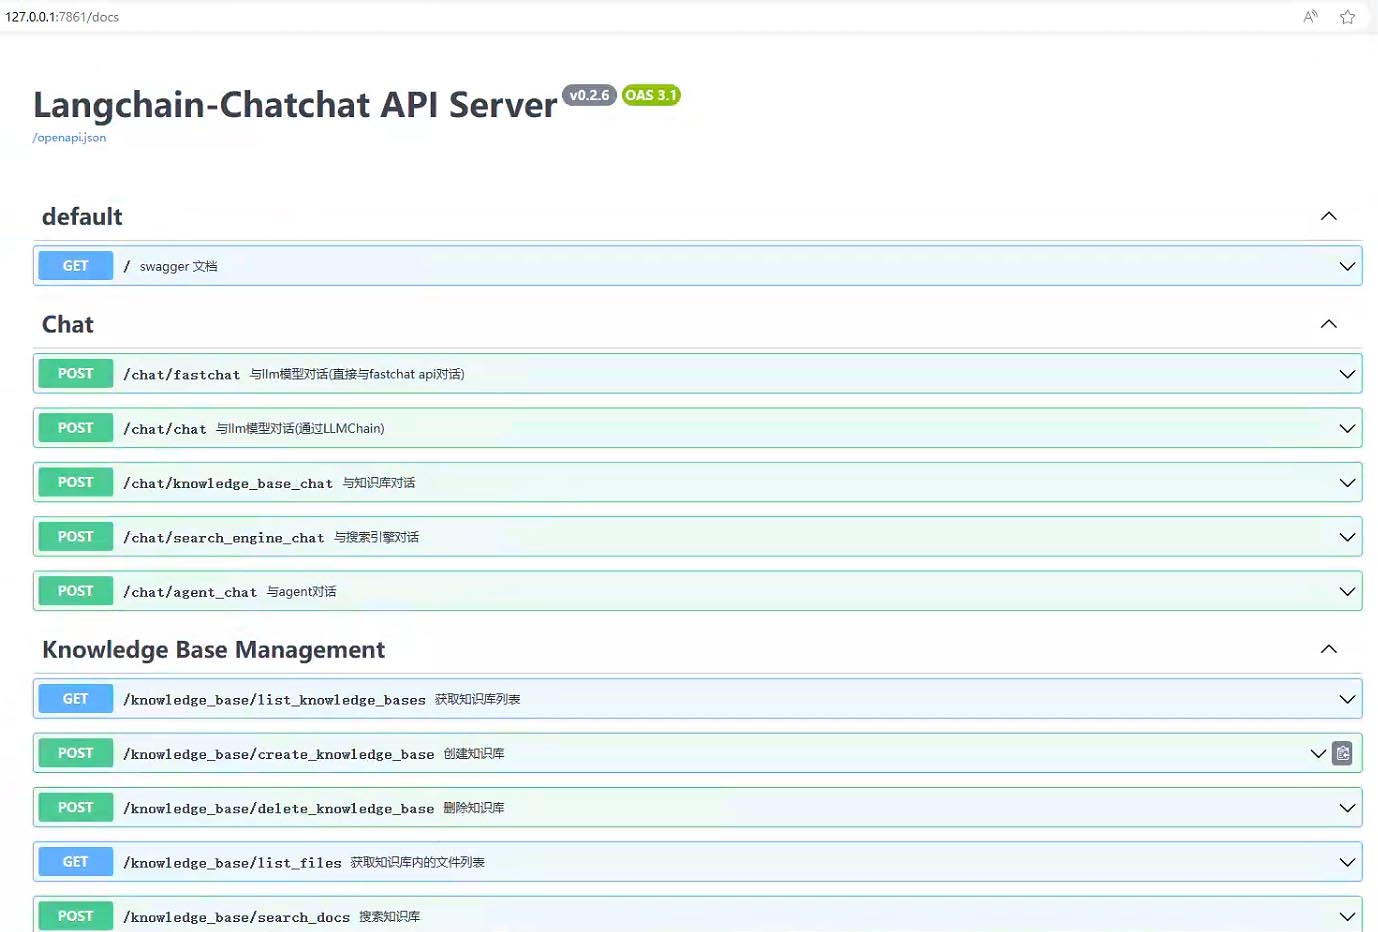Viewport: 1378px width, 932px height.
Task: Click GET badge of list_knowledge_bases
Action: pos(76,699)
